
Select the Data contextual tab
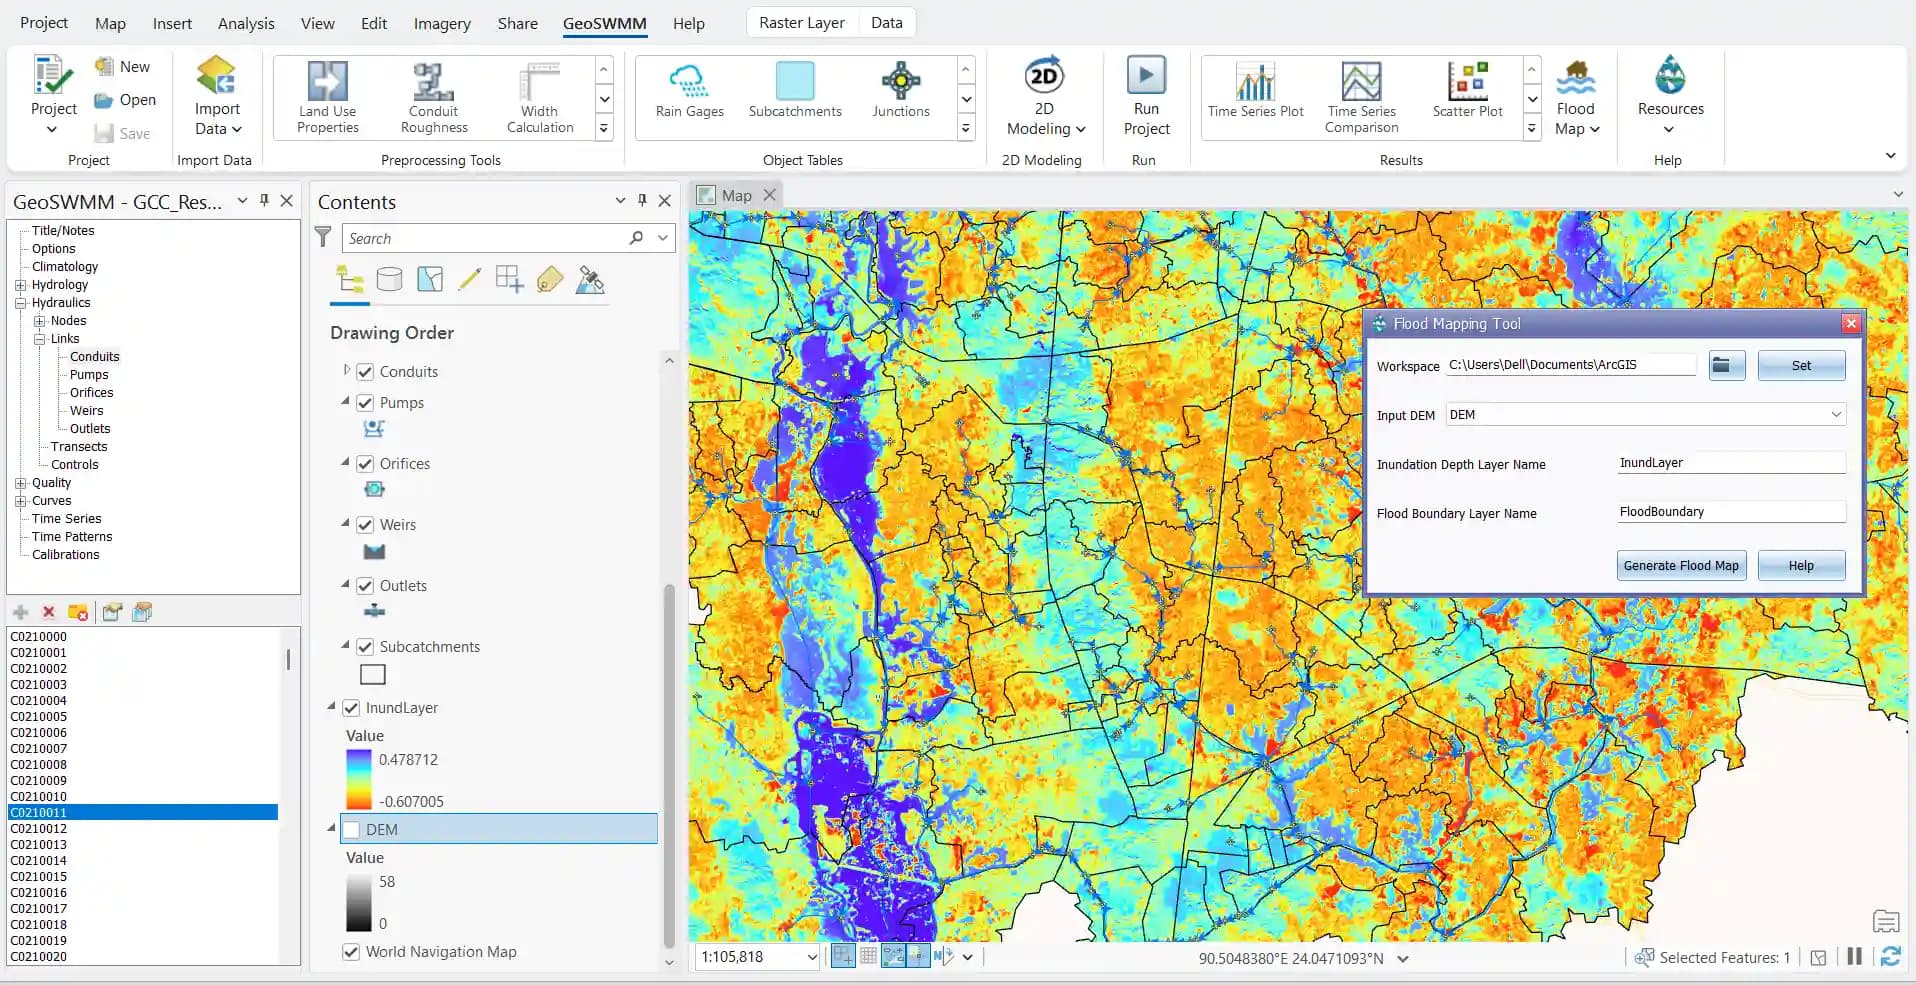click(x=886, y=23)
